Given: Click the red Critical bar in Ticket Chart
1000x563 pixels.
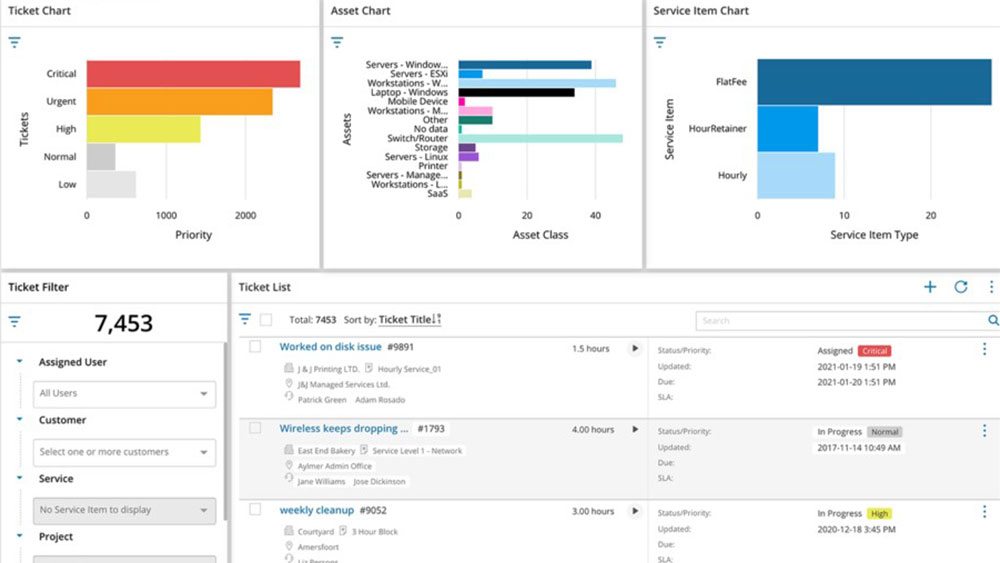Looking at the screenshot, I should pyautogui.click(x=192, y=74).
